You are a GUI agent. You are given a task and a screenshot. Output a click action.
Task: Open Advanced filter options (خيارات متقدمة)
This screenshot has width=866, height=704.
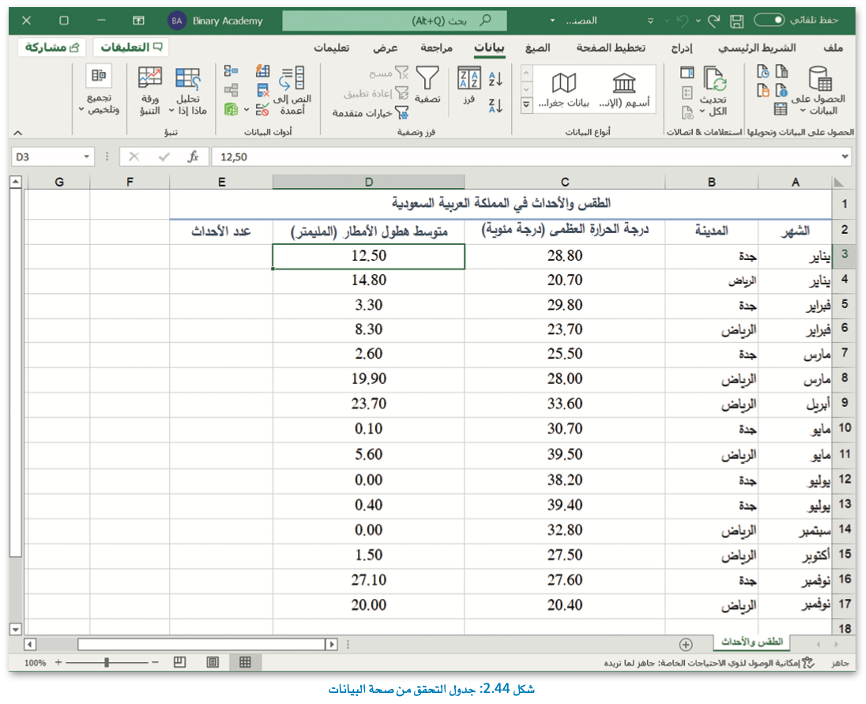370,113
